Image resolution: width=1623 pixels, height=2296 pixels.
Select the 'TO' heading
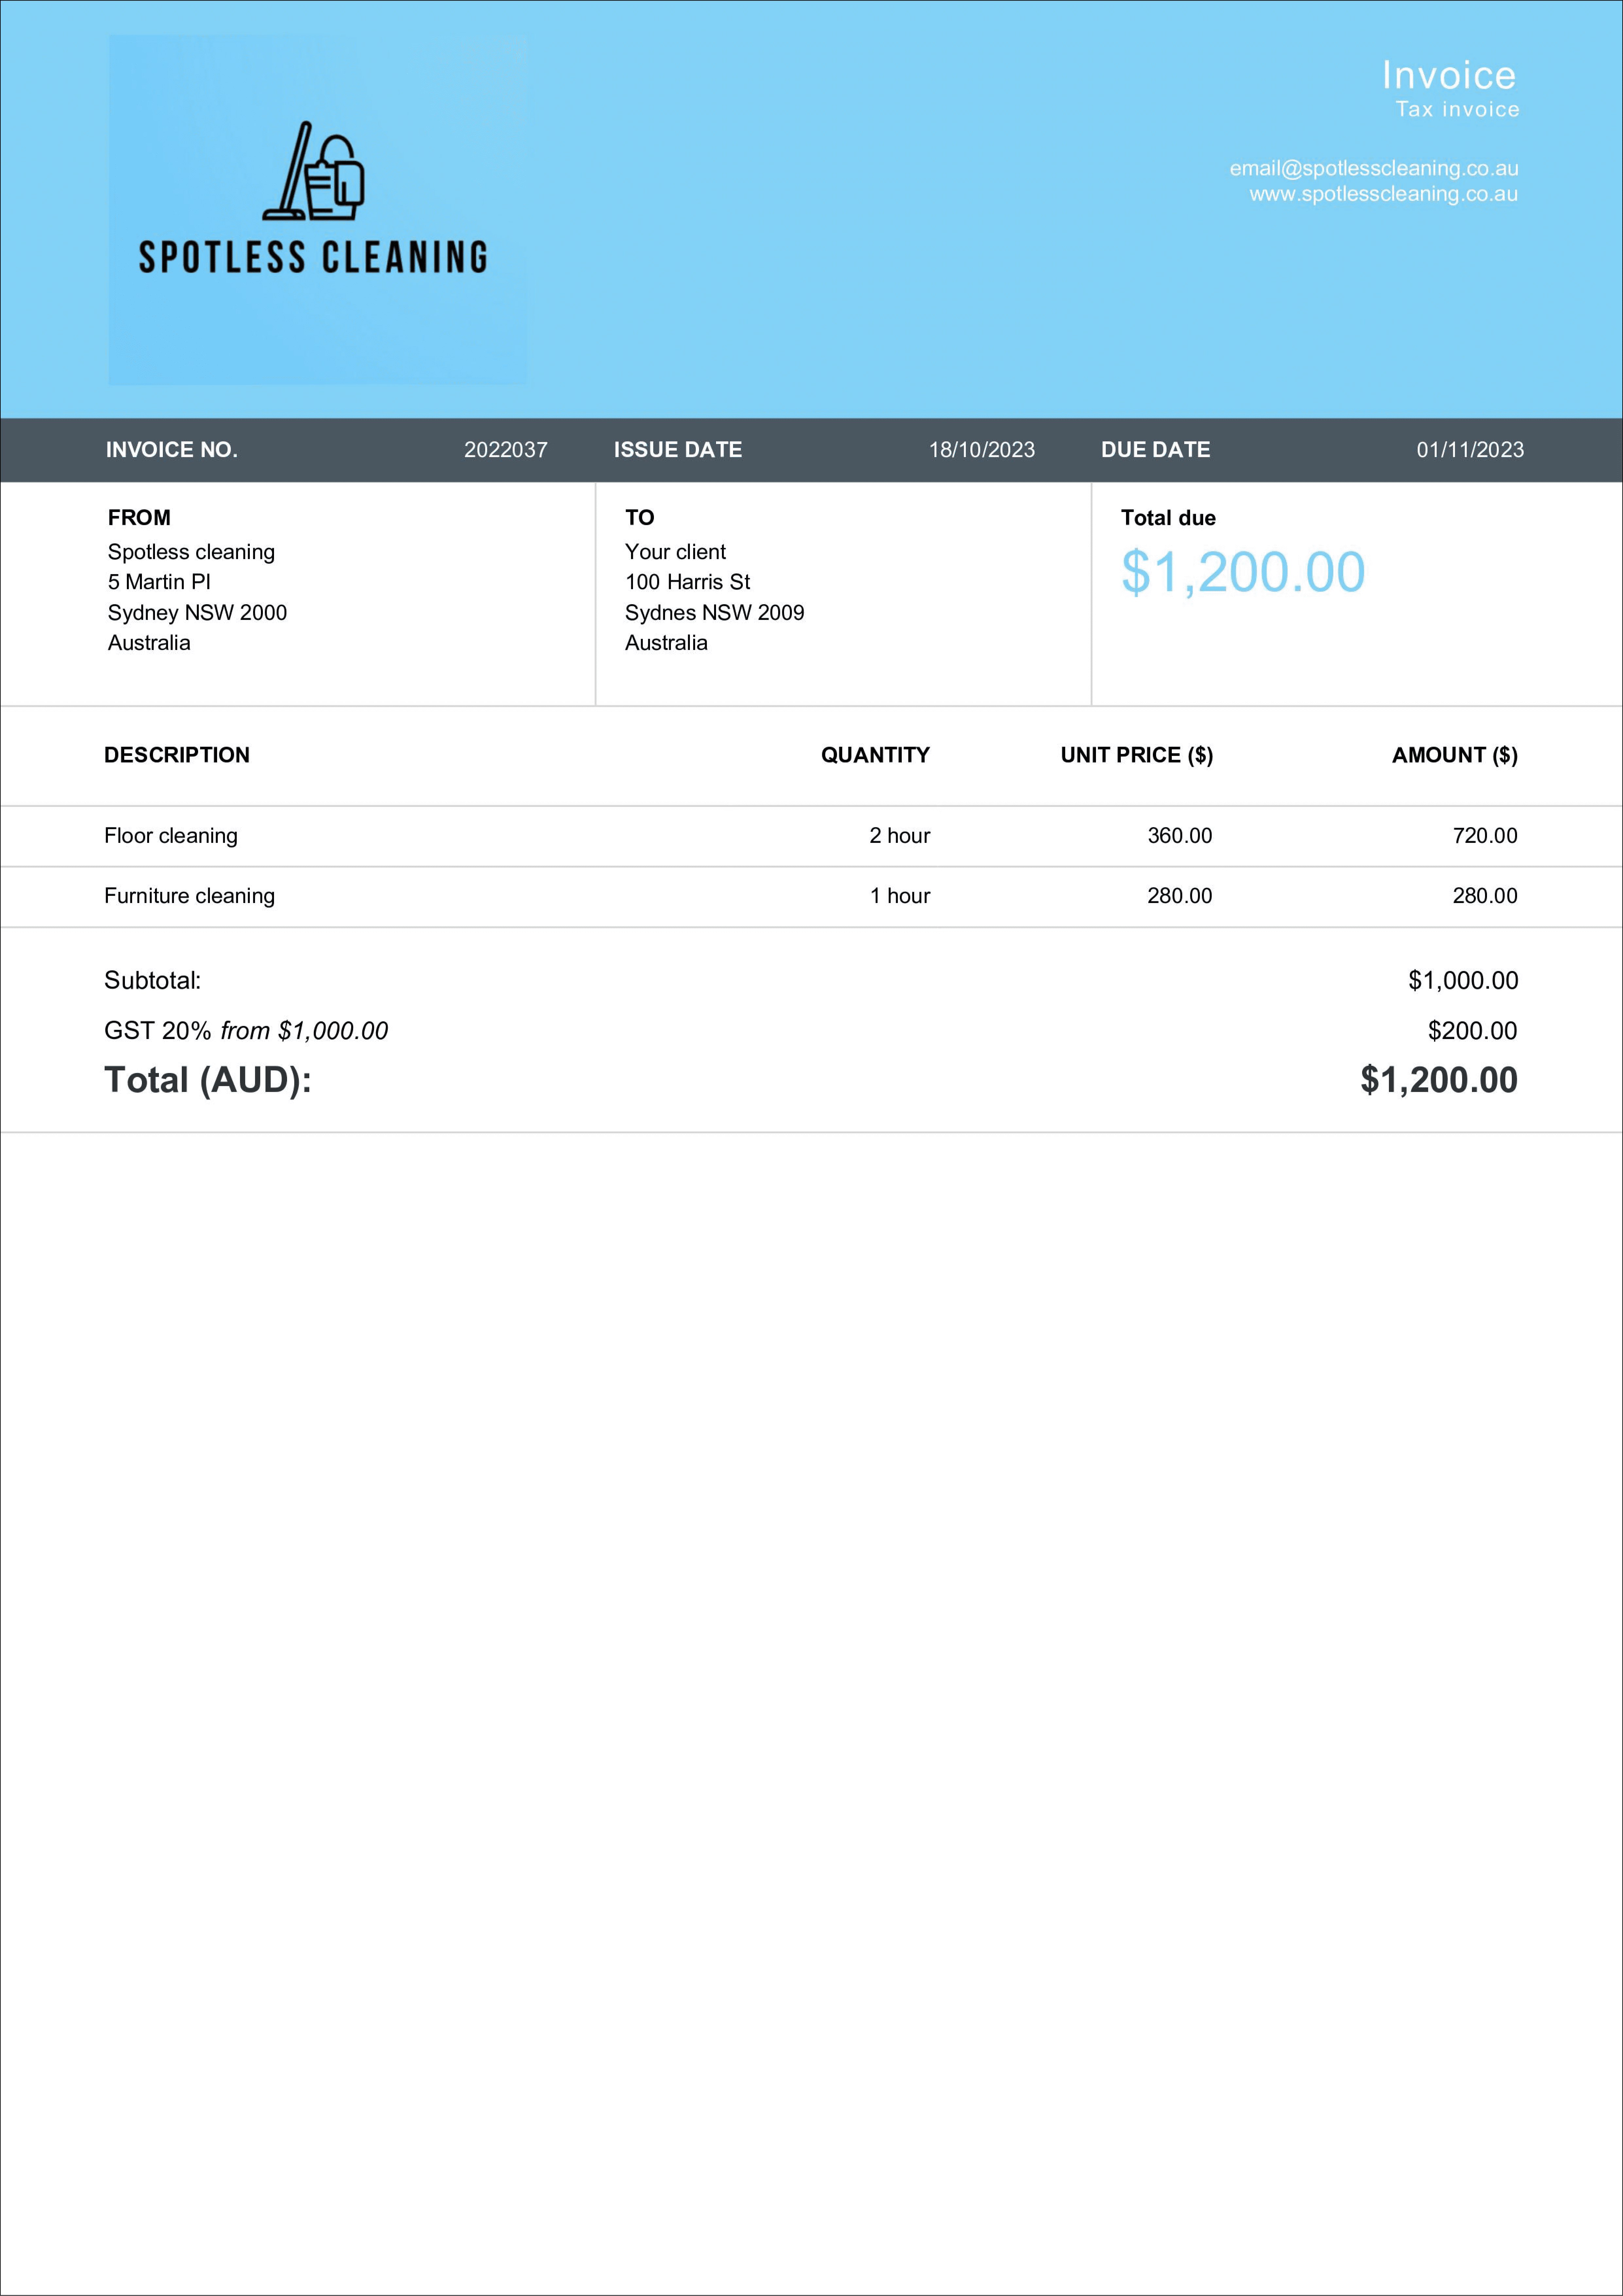click(640, 518)
